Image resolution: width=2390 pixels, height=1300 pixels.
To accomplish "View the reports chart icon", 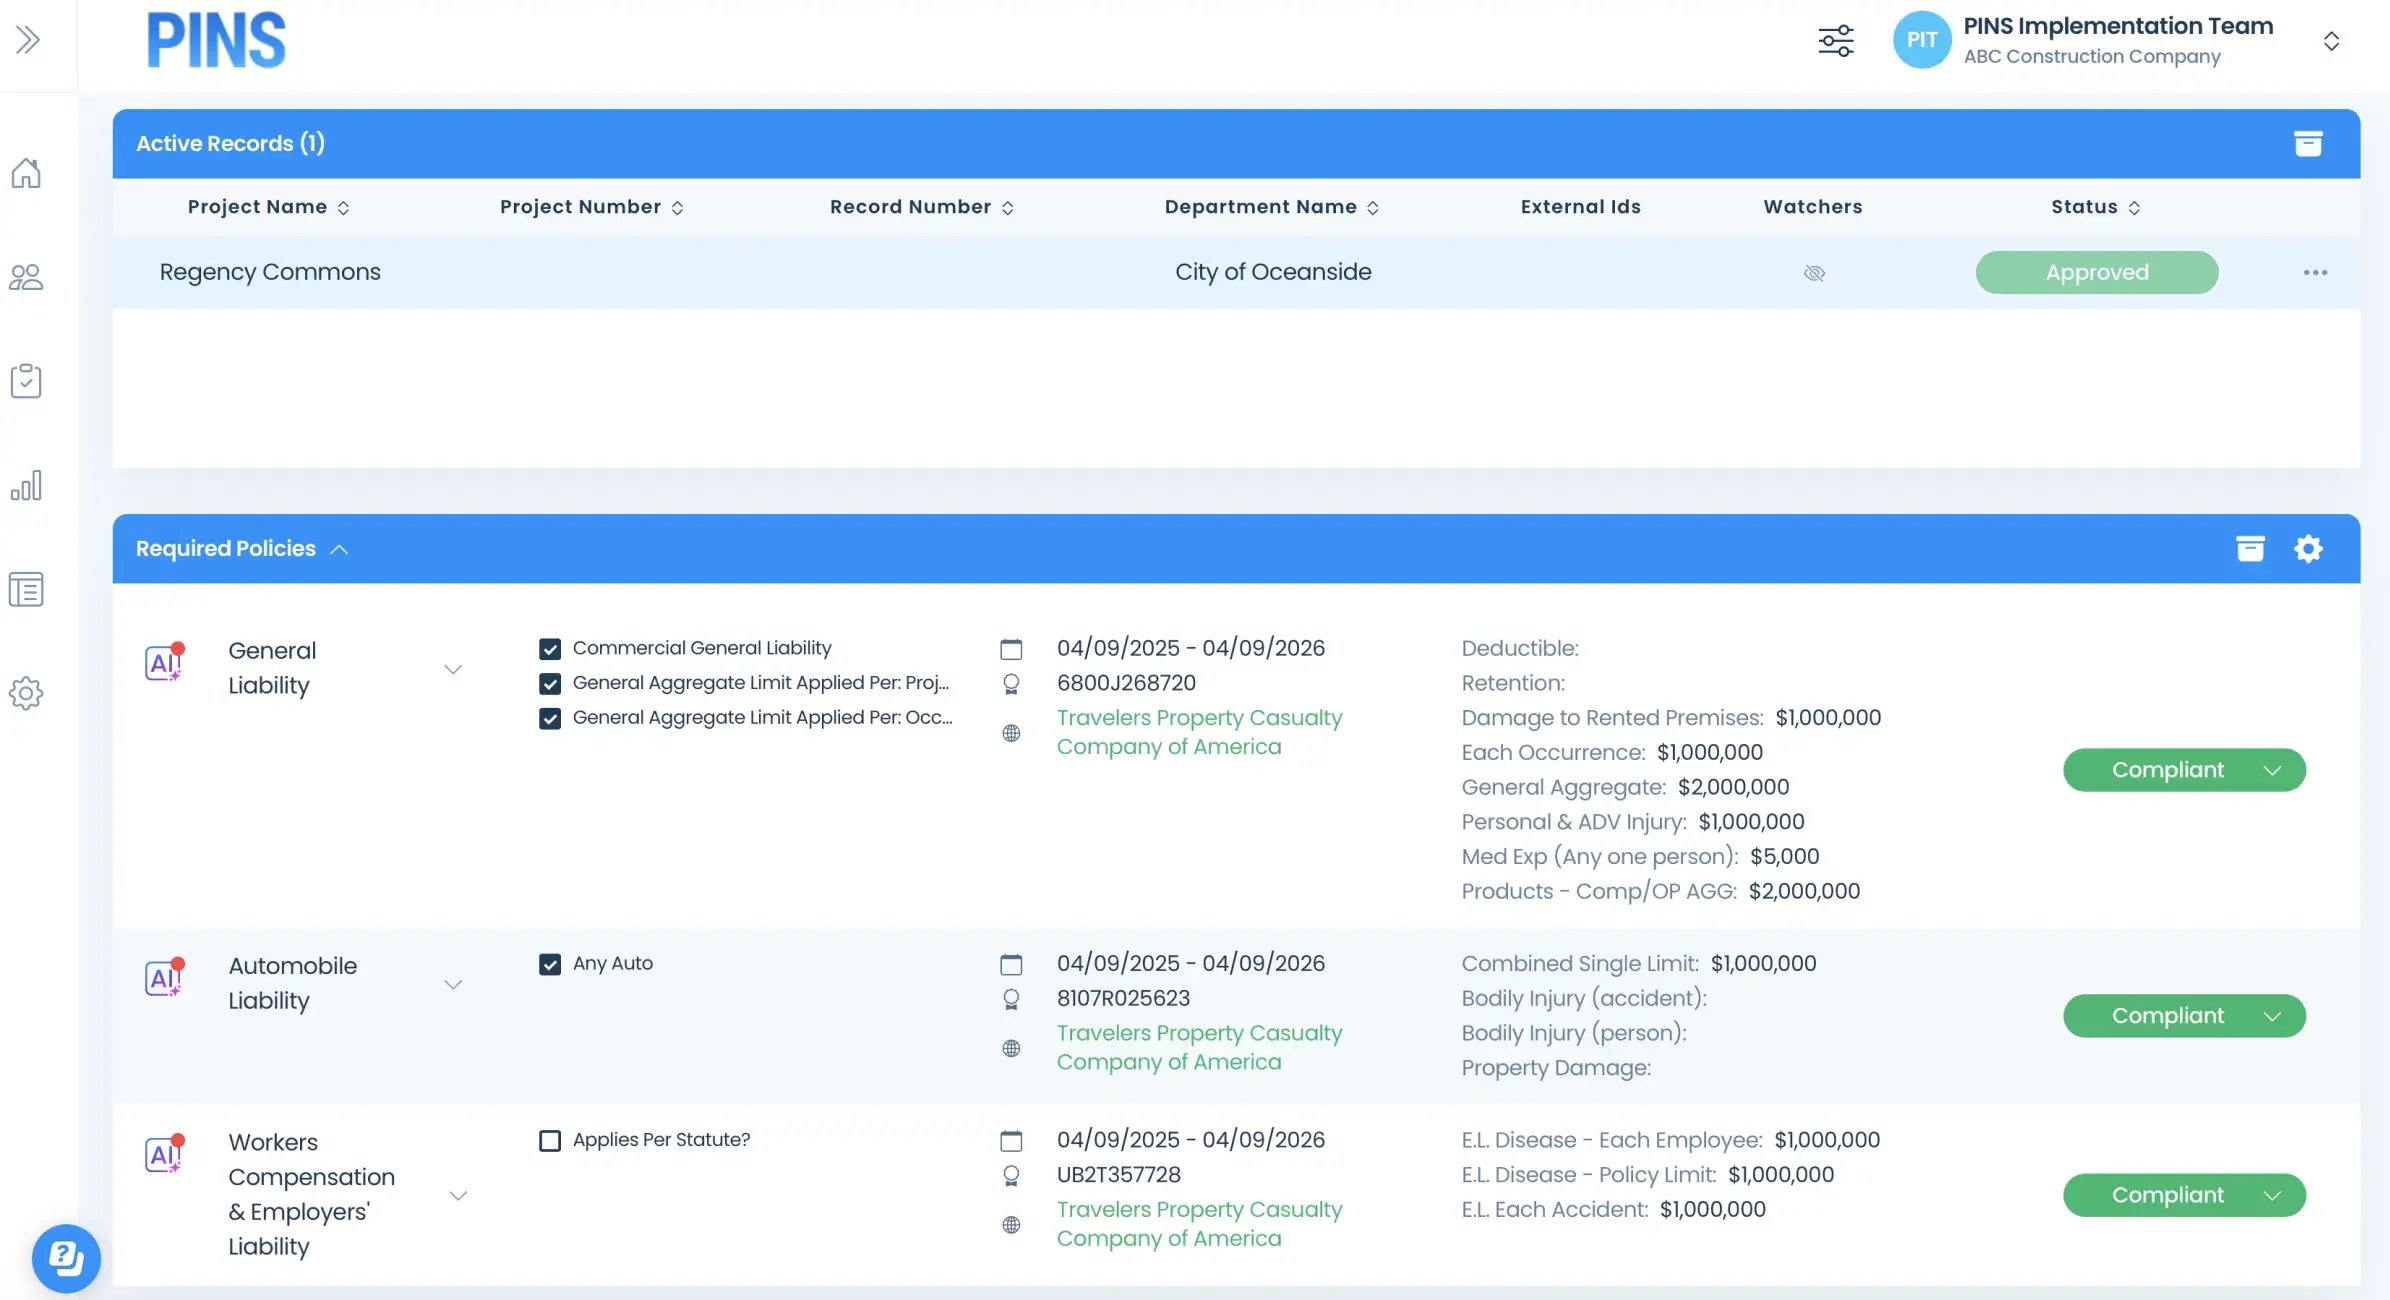I will point(26,485).
